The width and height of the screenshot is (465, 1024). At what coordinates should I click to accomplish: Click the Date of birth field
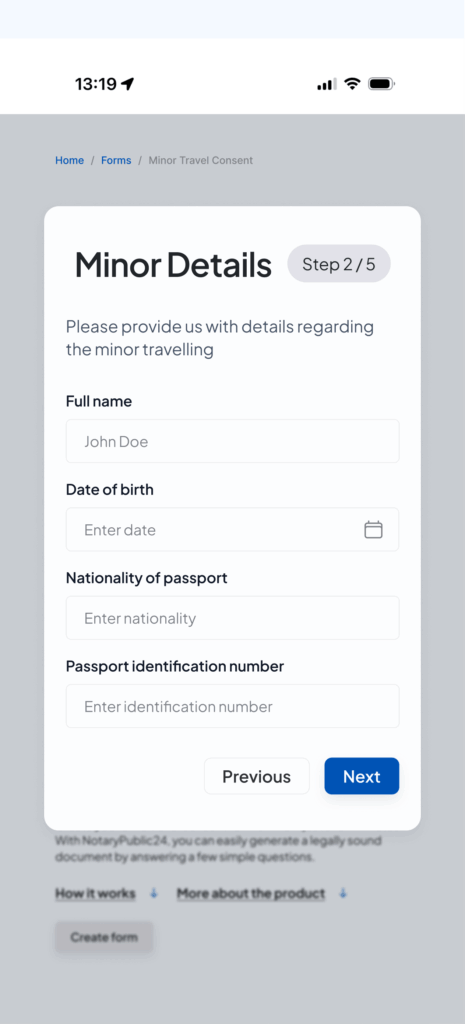[232, 530]
